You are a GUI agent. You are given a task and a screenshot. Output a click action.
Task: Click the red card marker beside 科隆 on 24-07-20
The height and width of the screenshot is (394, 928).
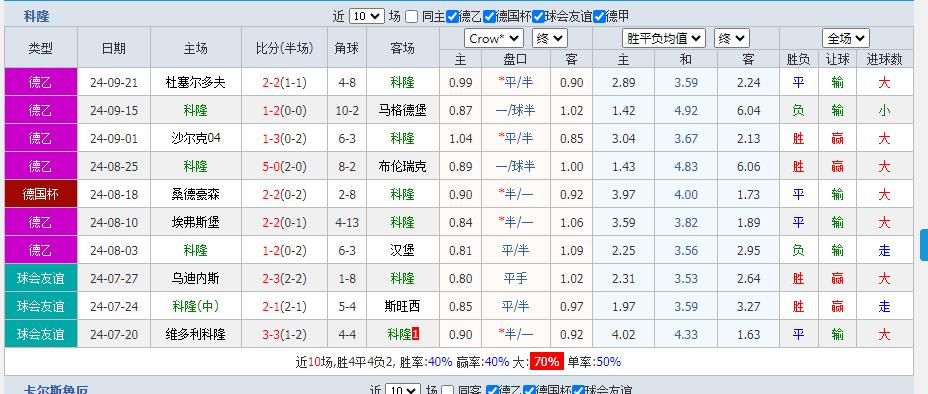[415, 334]
